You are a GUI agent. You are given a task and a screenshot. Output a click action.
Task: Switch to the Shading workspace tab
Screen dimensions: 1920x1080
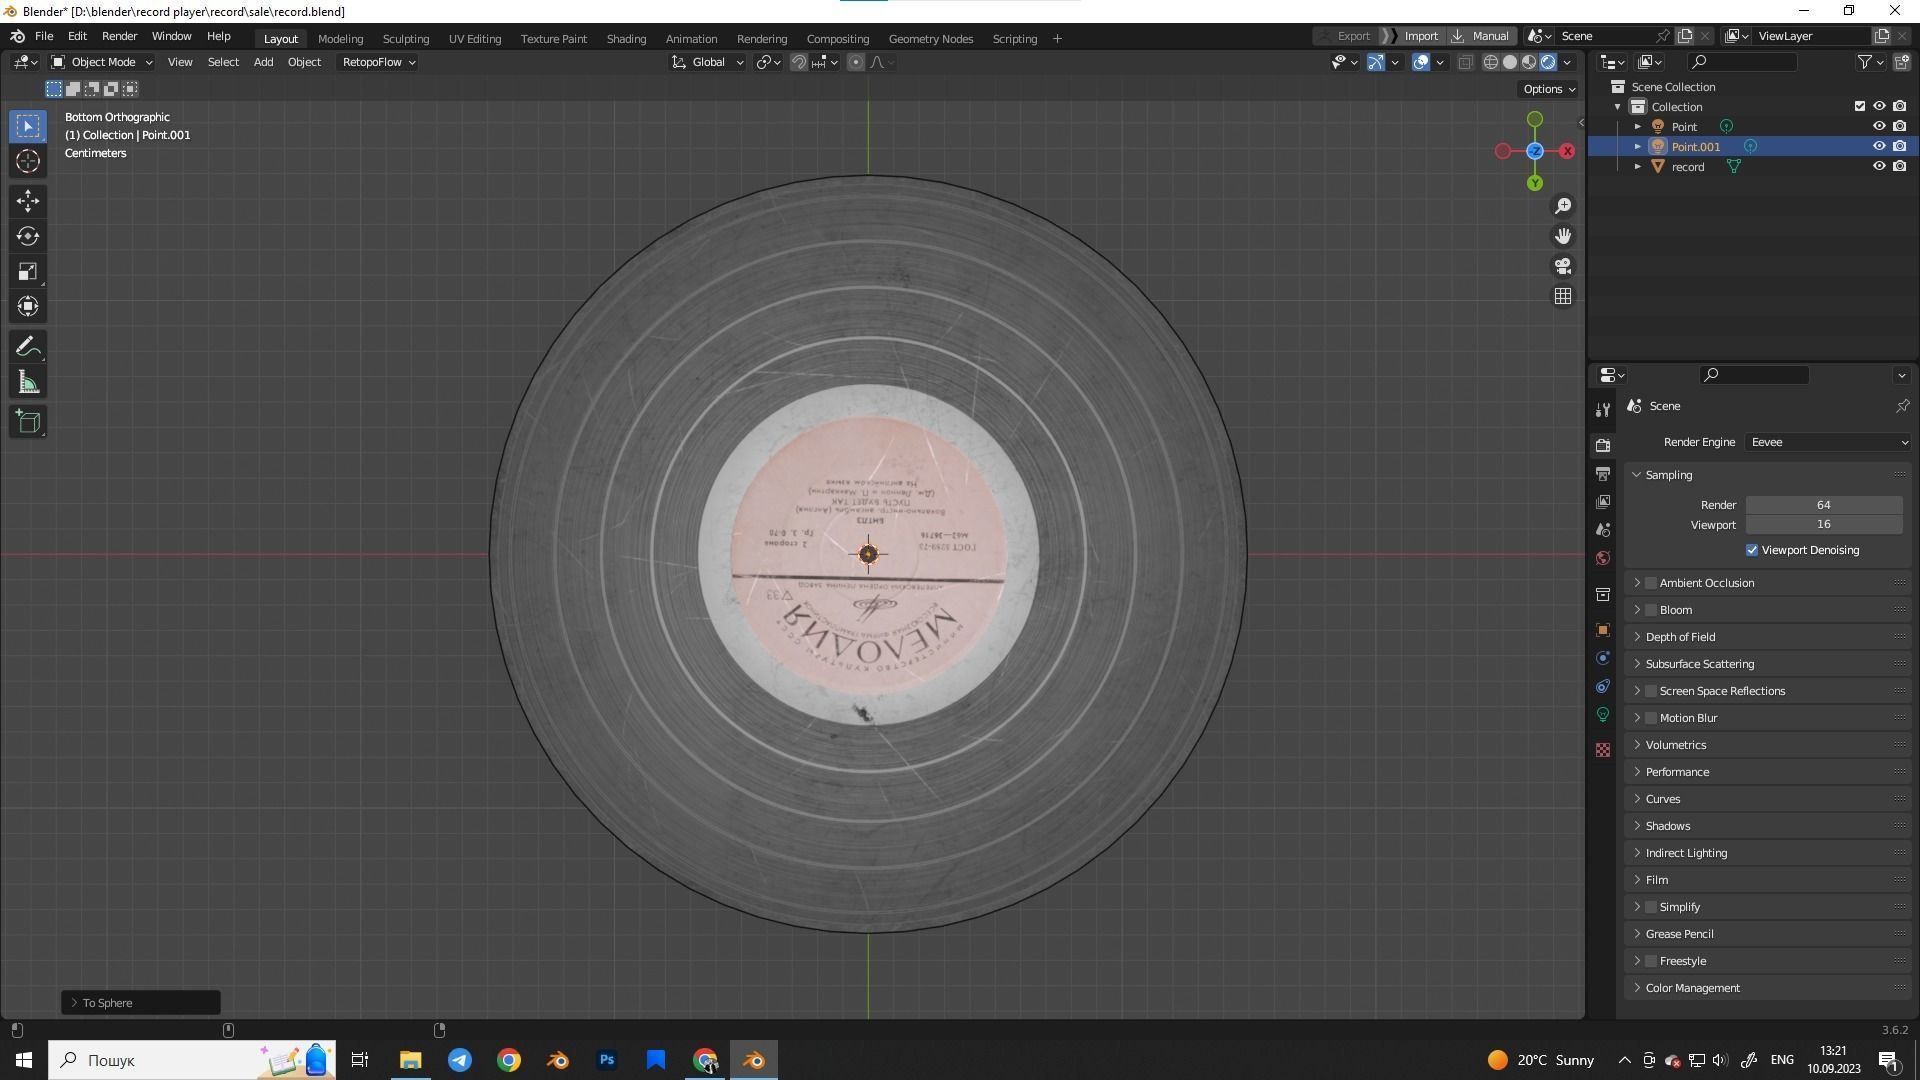click(626, 38)
